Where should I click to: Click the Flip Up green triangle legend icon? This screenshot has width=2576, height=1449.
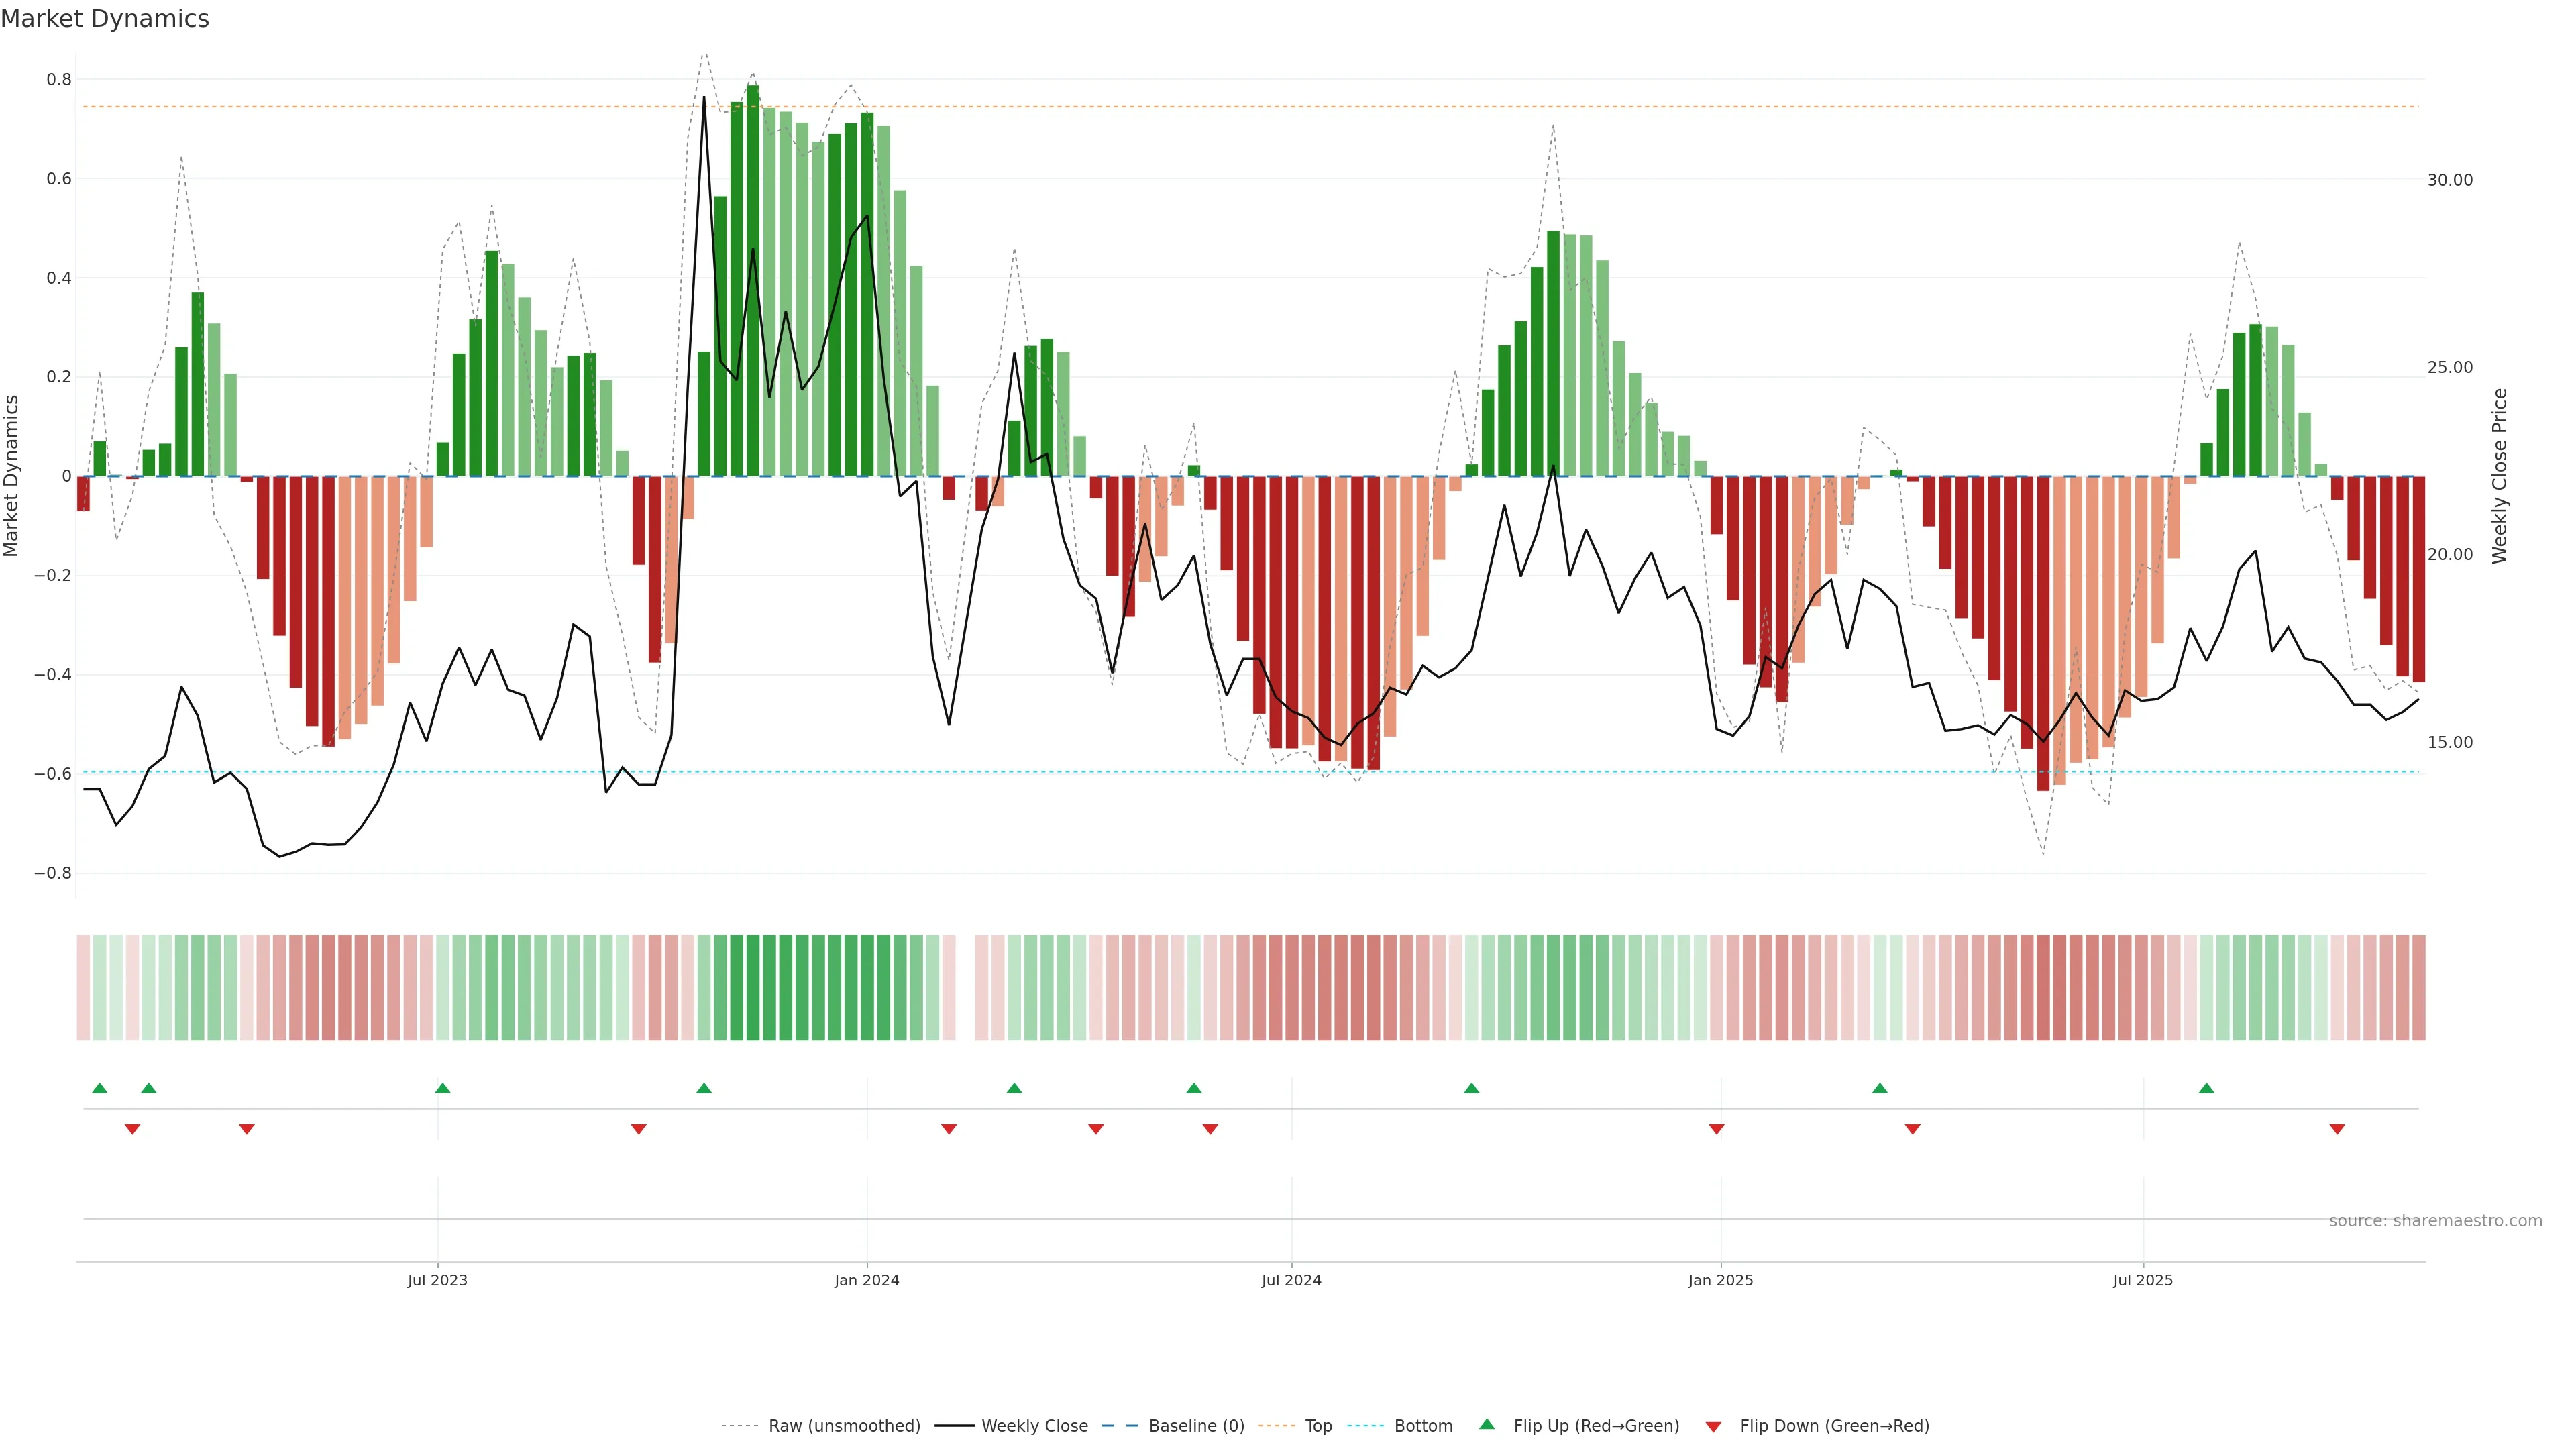tap(1486, 1424)
